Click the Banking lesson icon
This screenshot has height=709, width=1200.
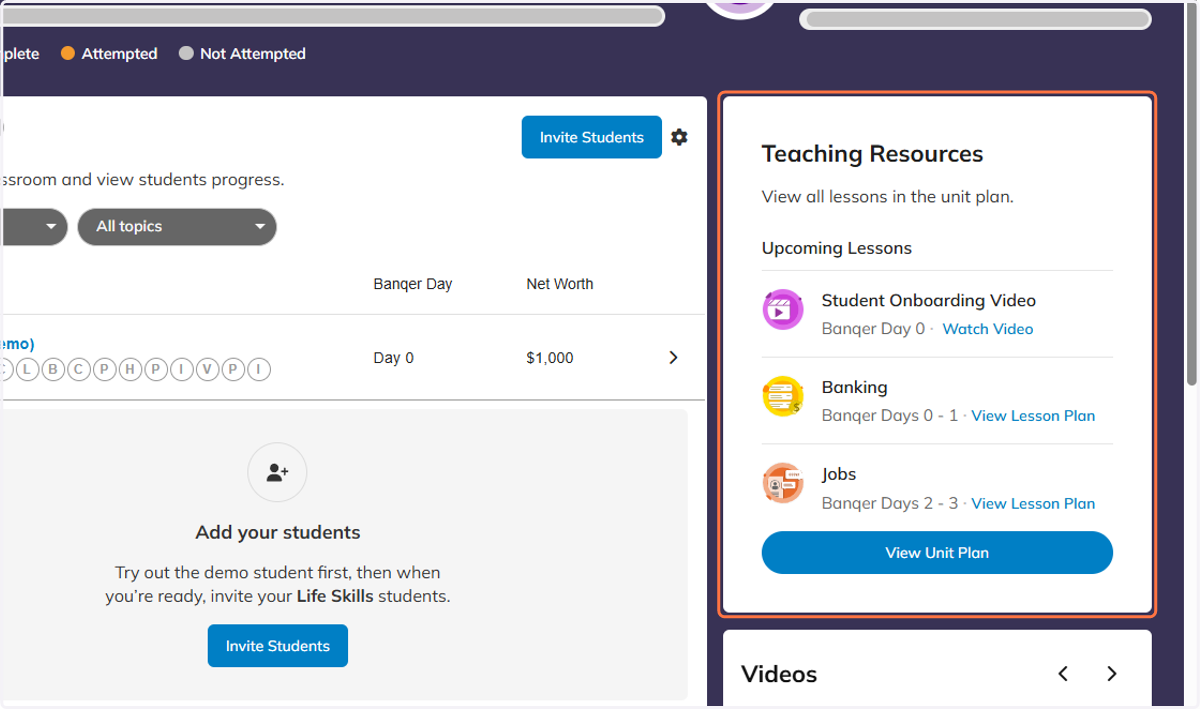[782, 397]
